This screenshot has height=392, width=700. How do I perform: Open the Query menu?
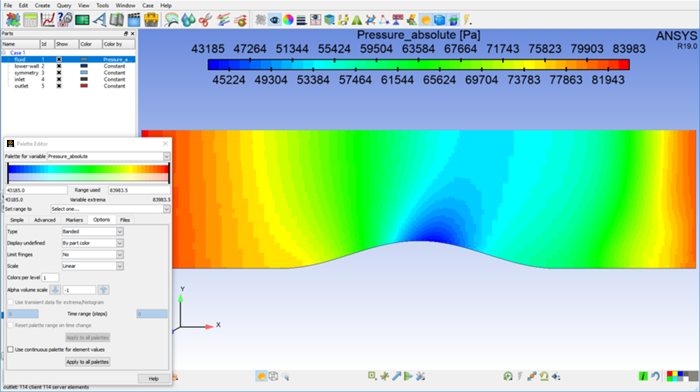(64, 5)
